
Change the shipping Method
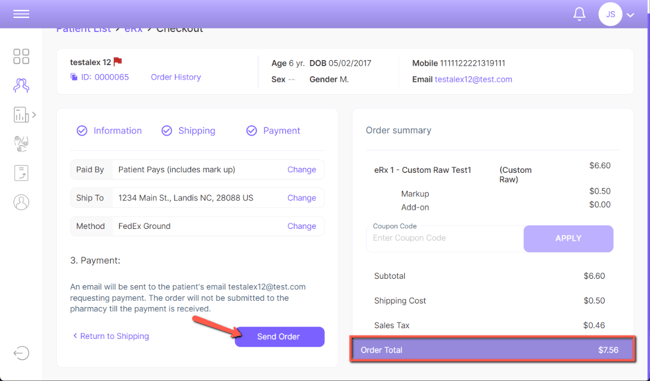pyautogui.click(x=301, y=226)
